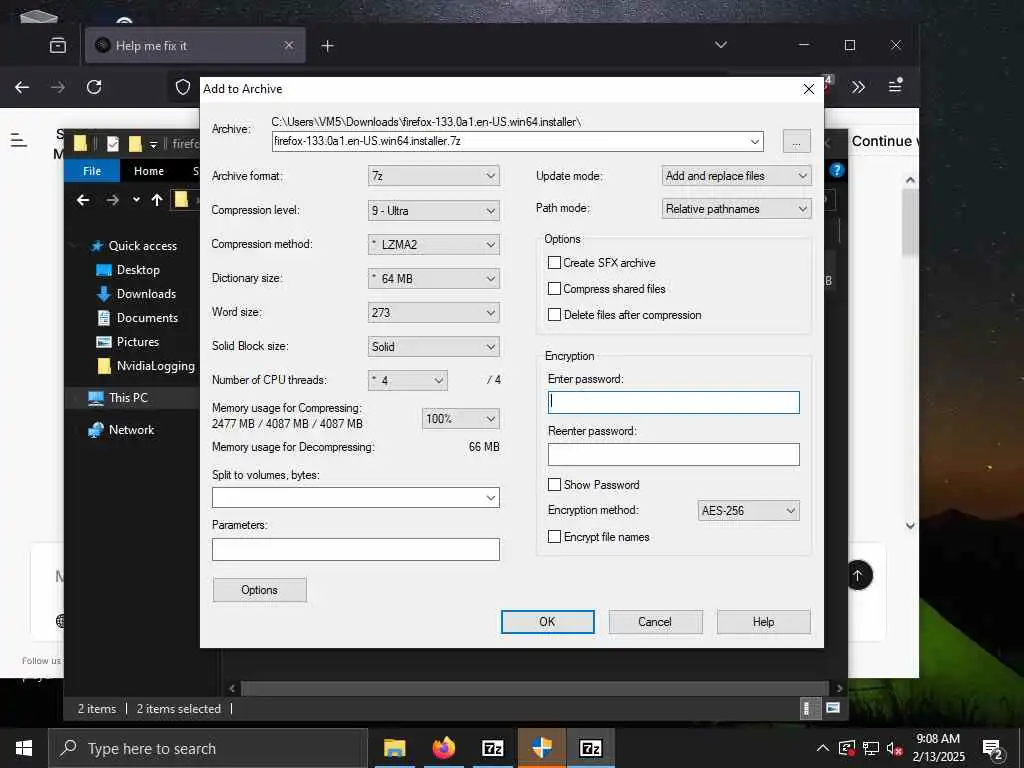This screenshot has height=768, width=1024.
Task: Check Compress shared files
Action: coord(554,289)
